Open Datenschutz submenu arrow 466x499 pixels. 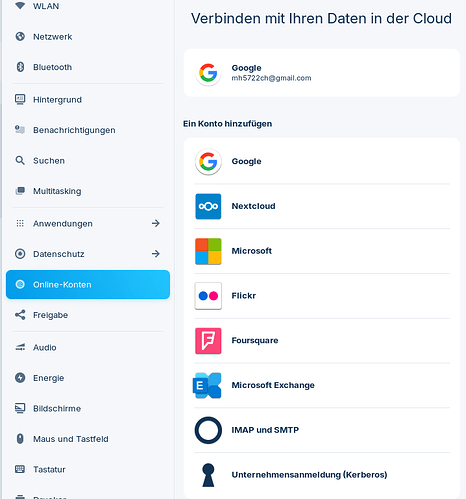tap(156, 254)
